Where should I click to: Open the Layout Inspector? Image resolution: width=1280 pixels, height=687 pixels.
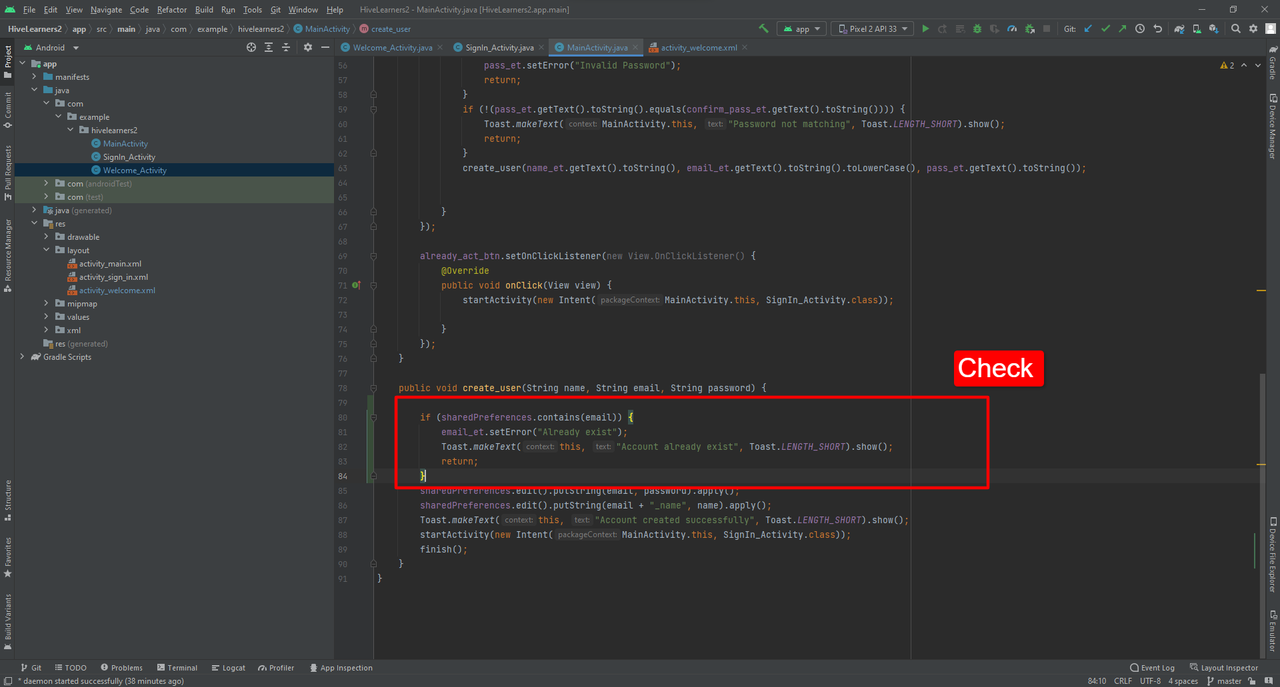(1222, 668)
